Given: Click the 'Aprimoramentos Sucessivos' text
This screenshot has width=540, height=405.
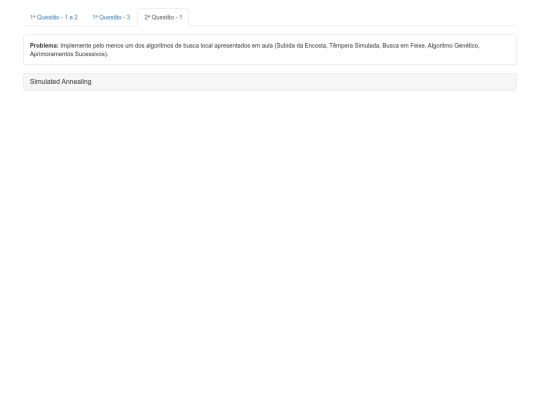Looking at the screenshot, I should (x=68, y=54).
